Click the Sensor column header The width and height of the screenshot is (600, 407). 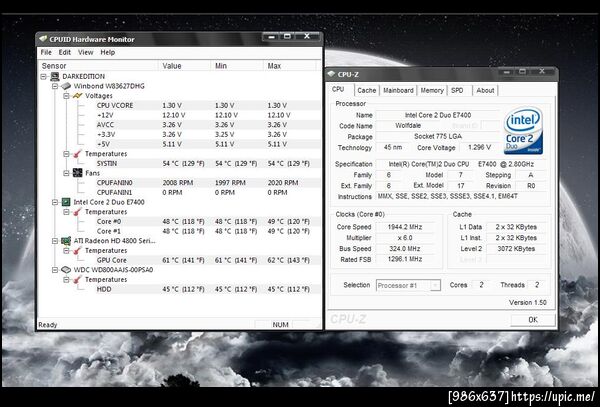click(99, 66)
